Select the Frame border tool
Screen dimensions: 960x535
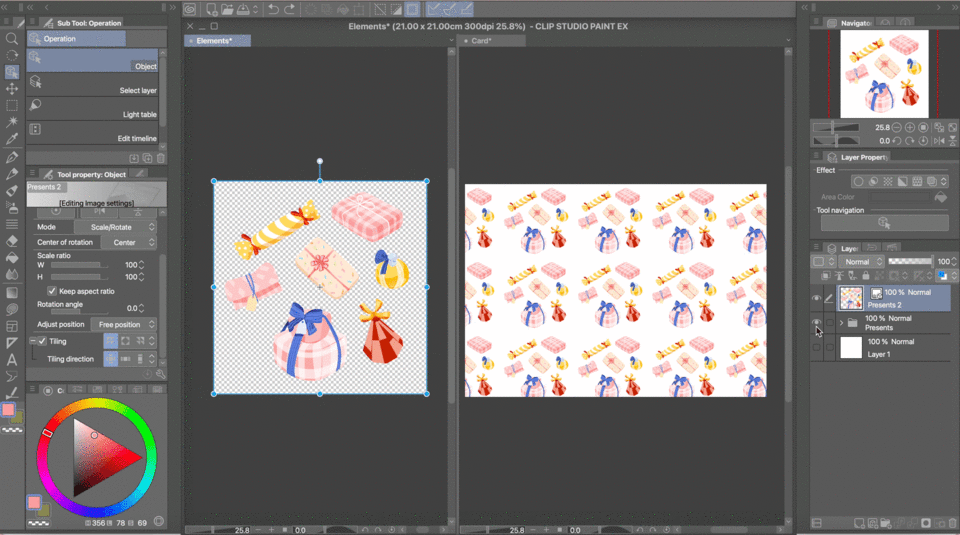[12, 326]
